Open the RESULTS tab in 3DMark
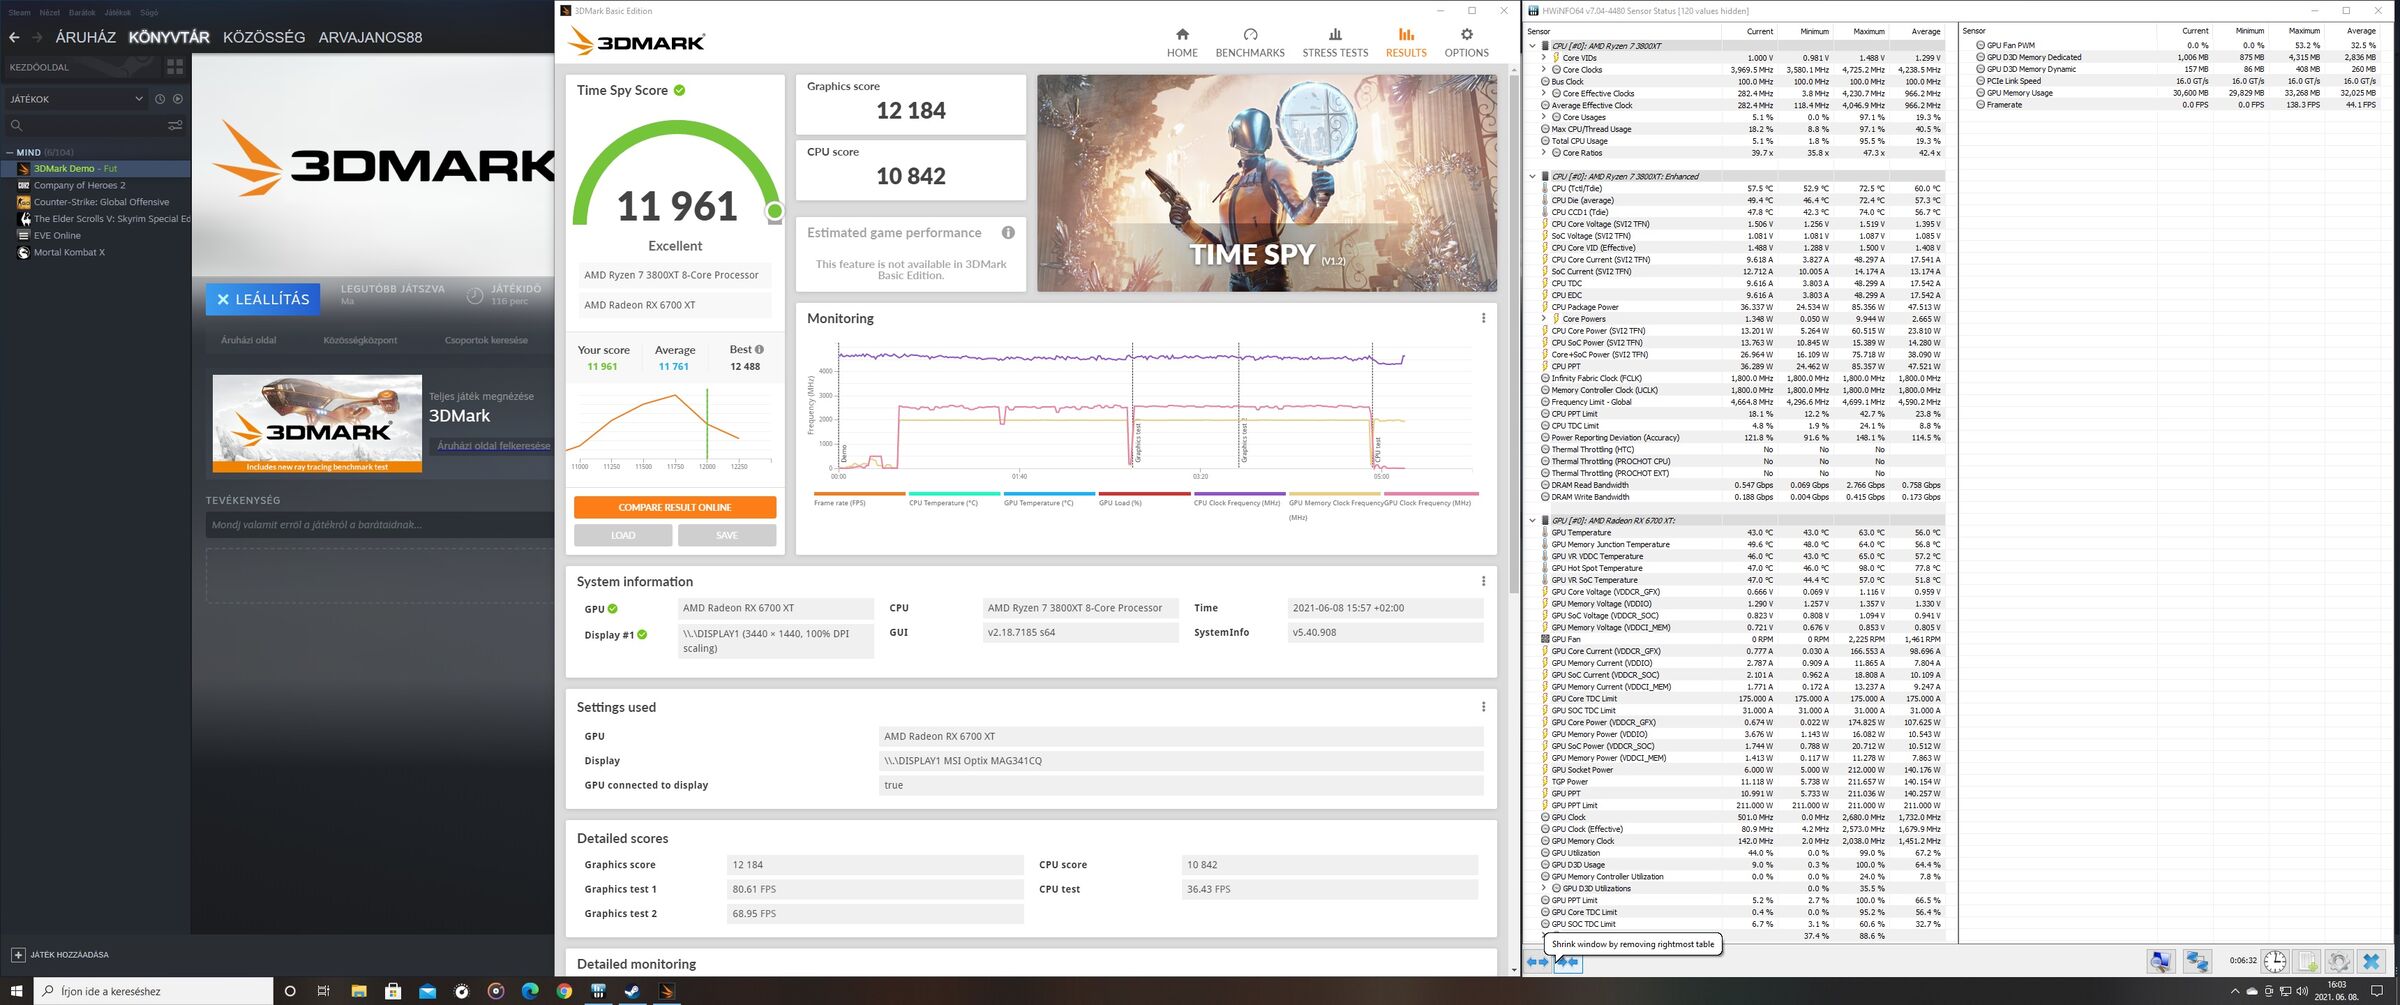 point(1406,43)
